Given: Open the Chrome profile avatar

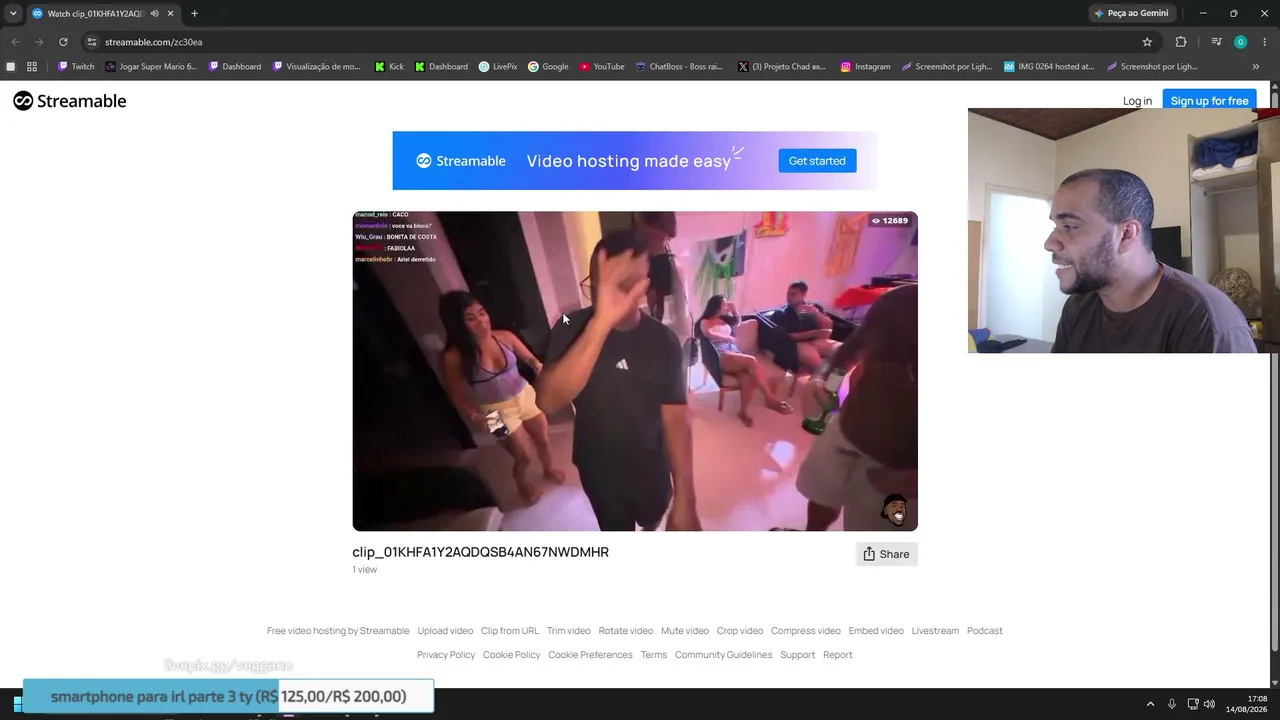Looking at the screenshot, I should (1240, 42).
